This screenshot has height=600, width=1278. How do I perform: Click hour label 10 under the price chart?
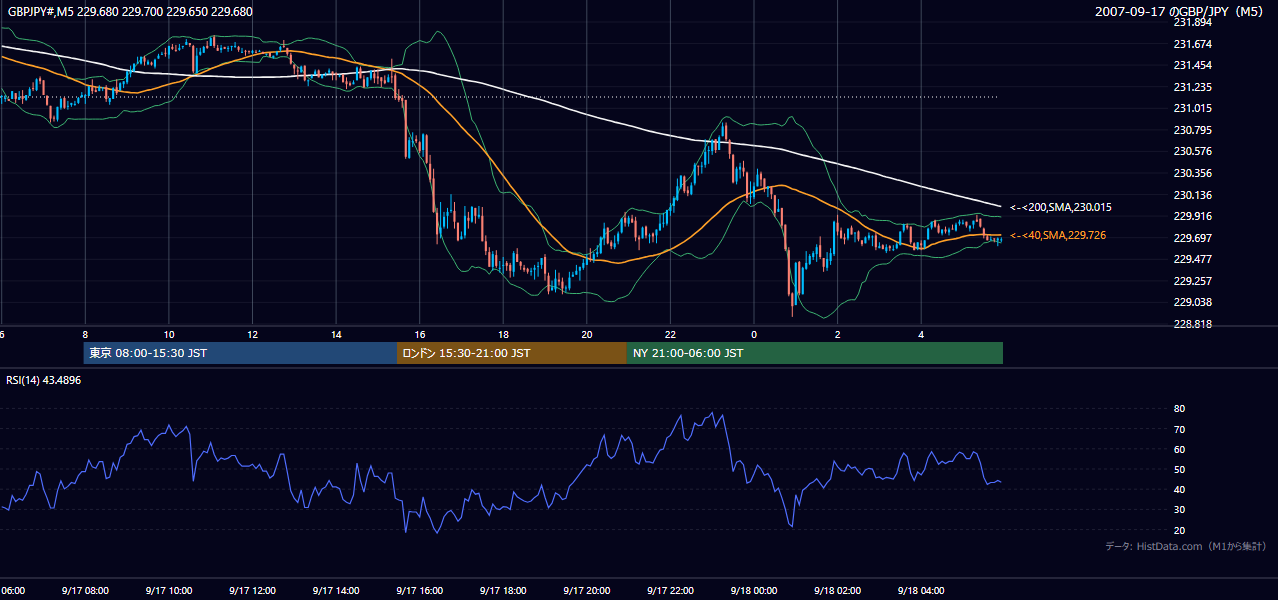tap(168, 334)
